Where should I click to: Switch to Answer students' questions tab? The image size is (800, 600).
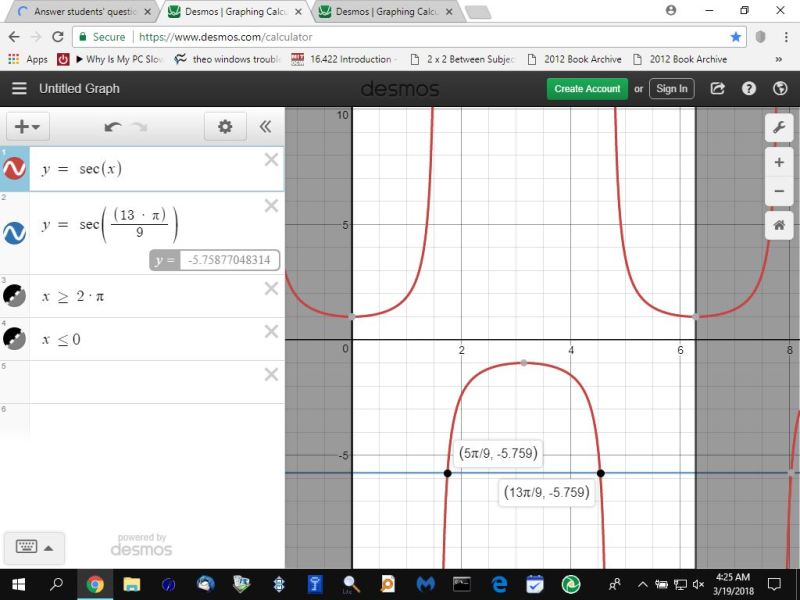coord(80,11)
